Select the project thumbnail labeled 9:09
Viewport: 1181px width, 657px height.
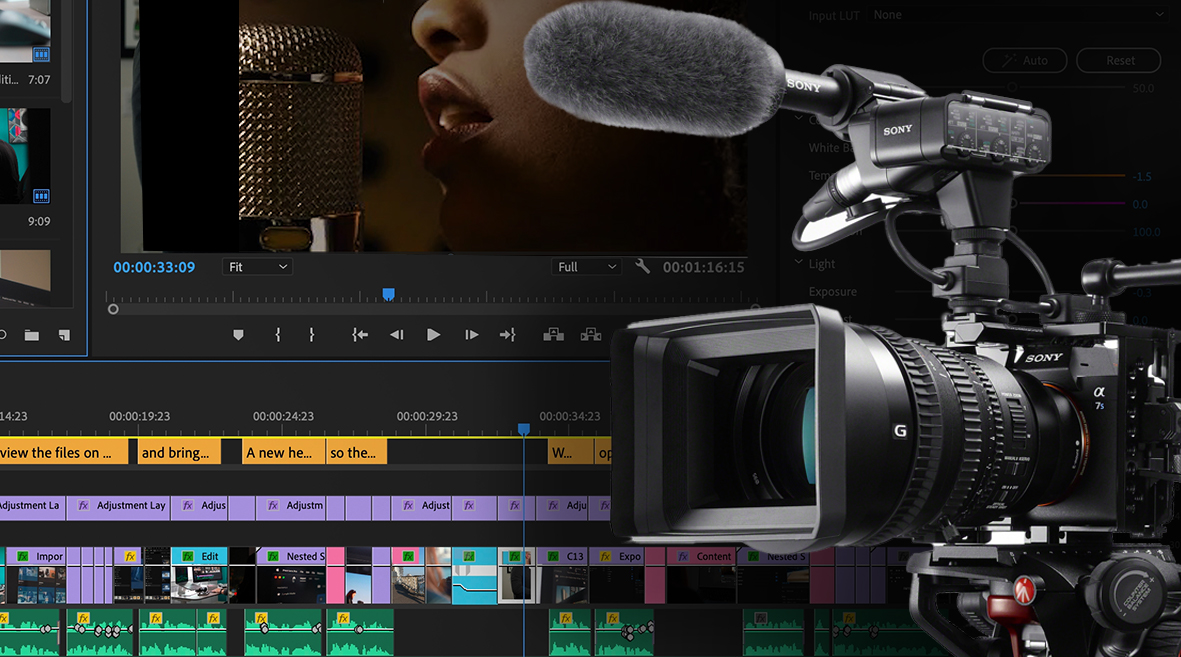pos(25,156)
